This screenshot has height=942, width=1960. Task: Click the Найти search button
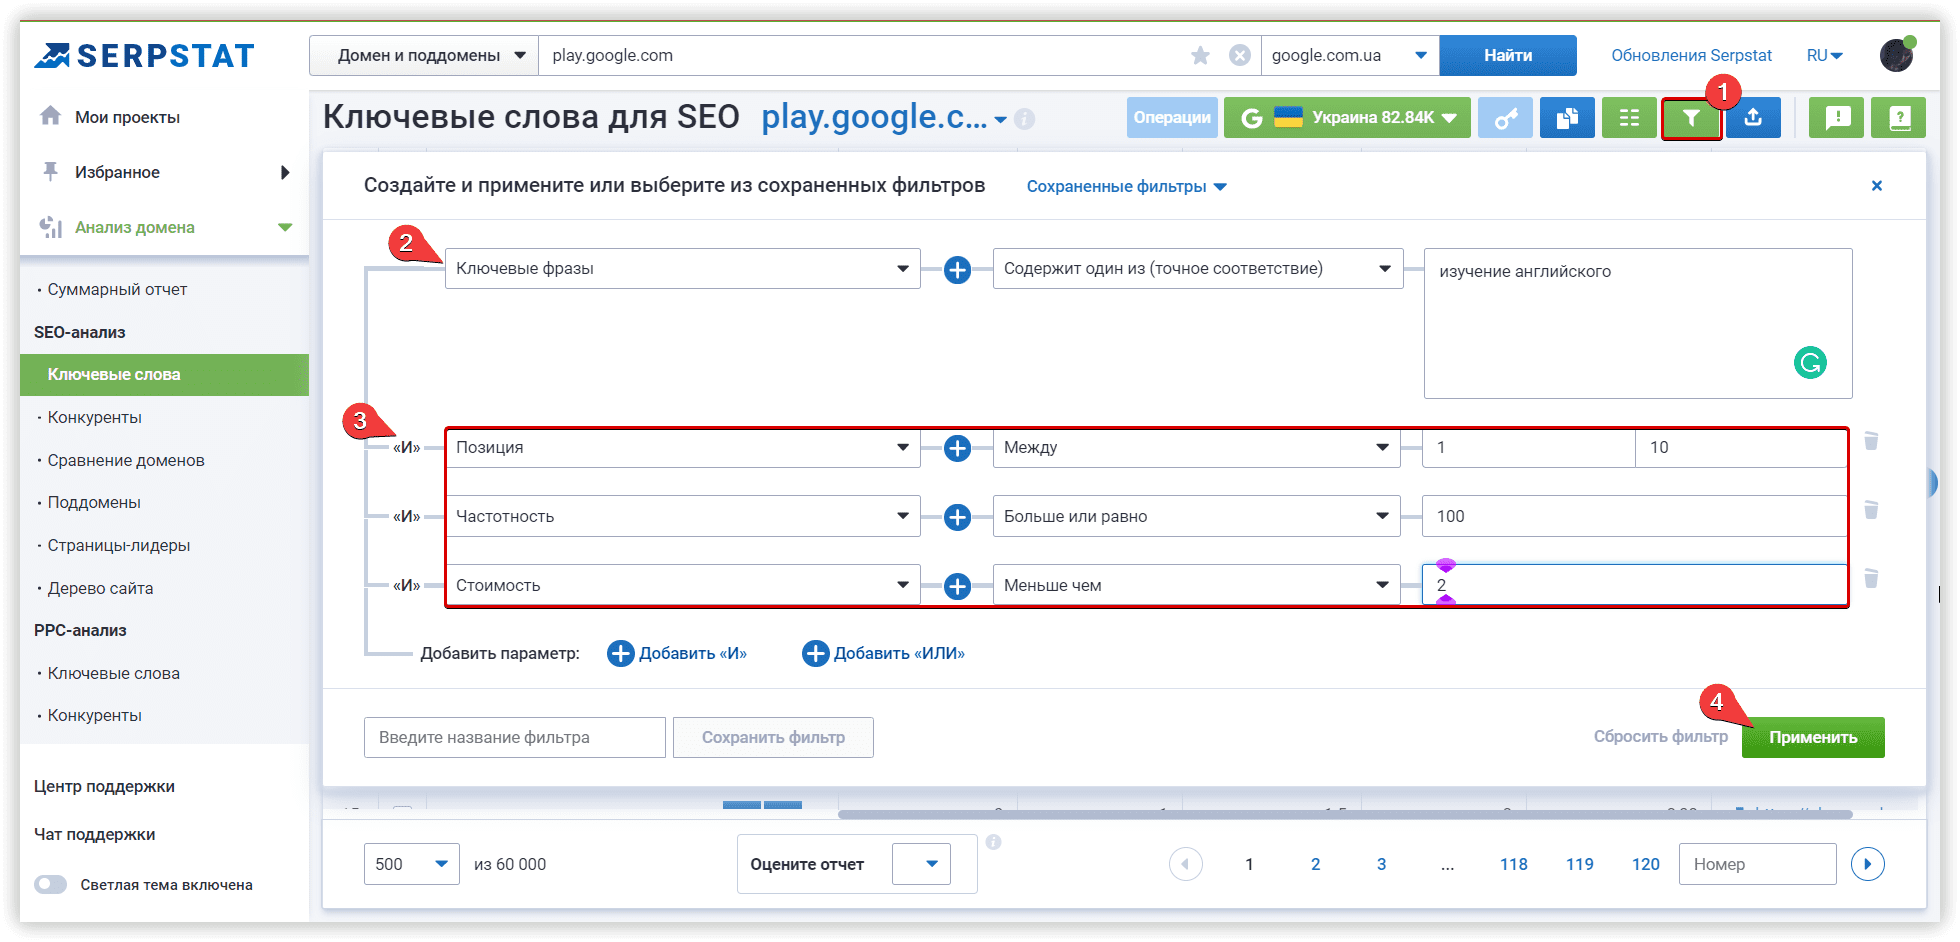[x=1508, y=56]
